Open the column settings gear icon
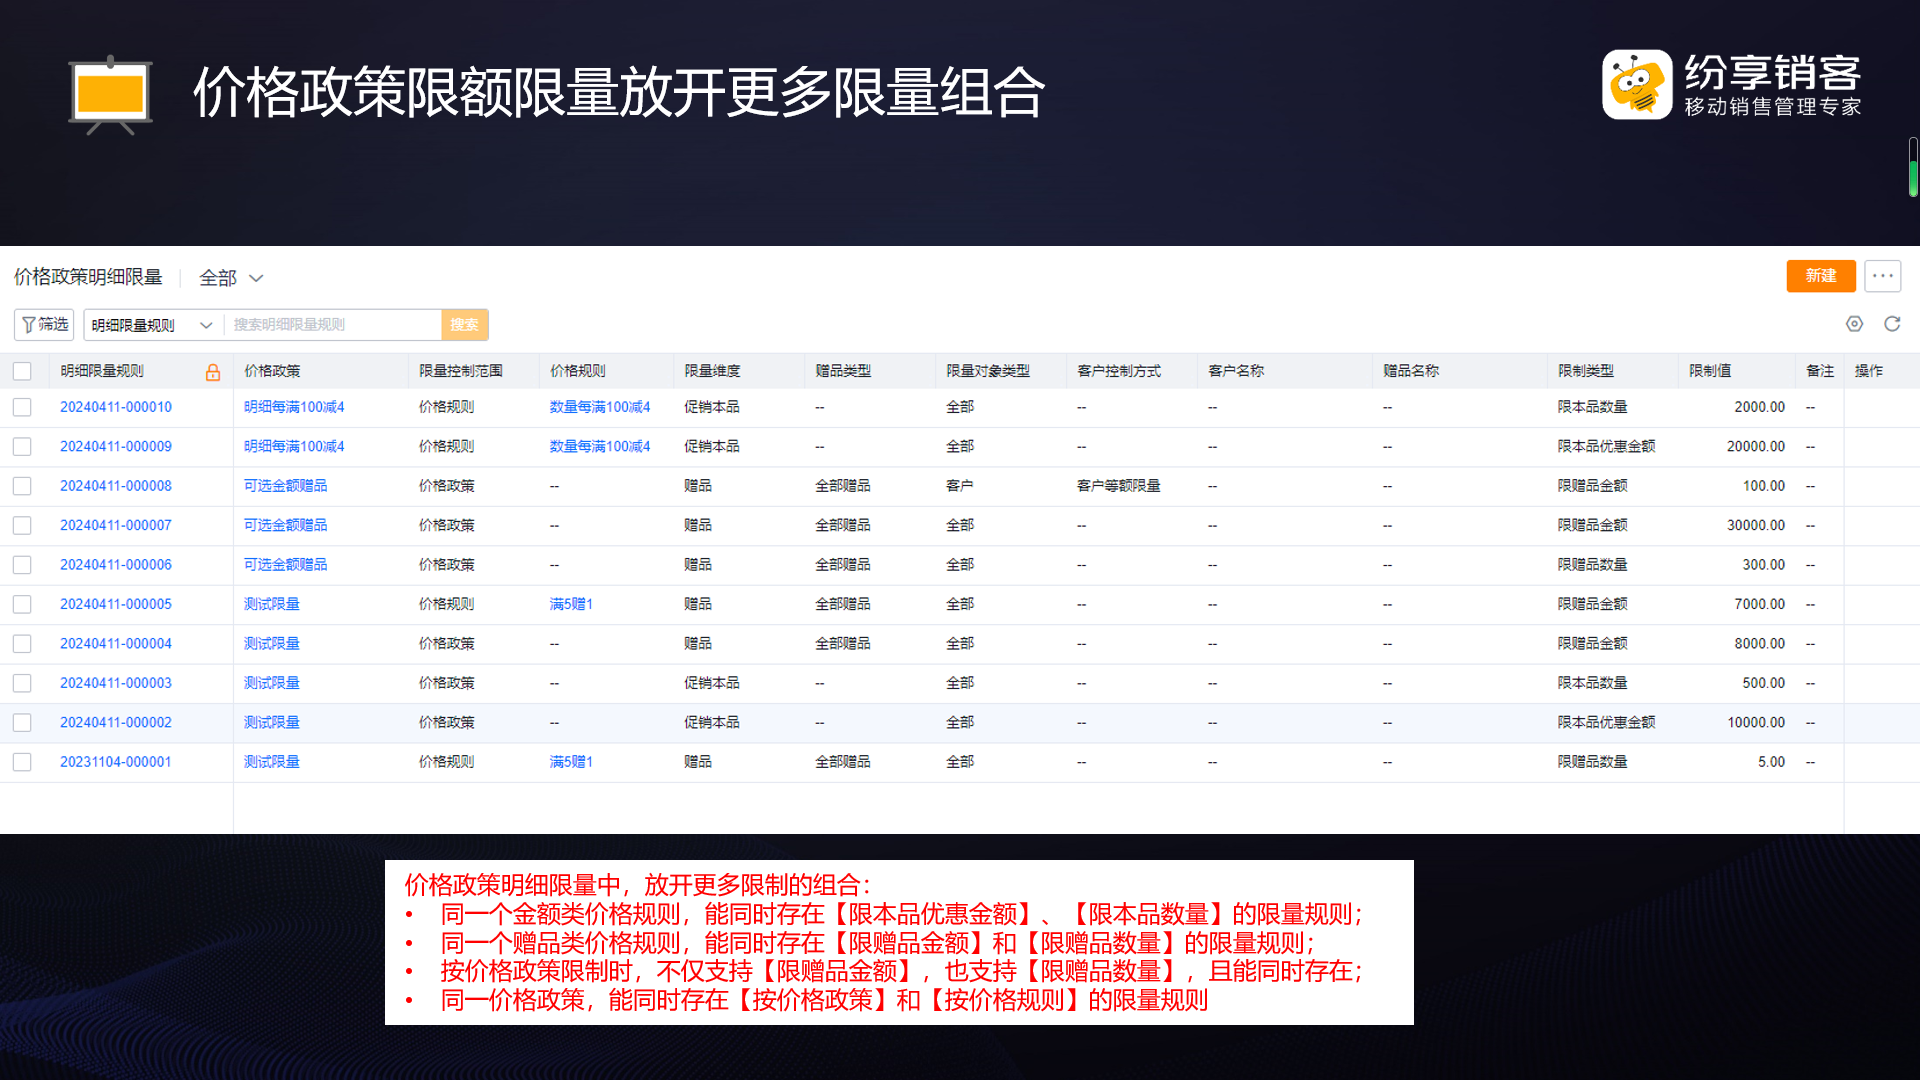Screen dimensions: 1920x1080 [x=1855, y=324]
